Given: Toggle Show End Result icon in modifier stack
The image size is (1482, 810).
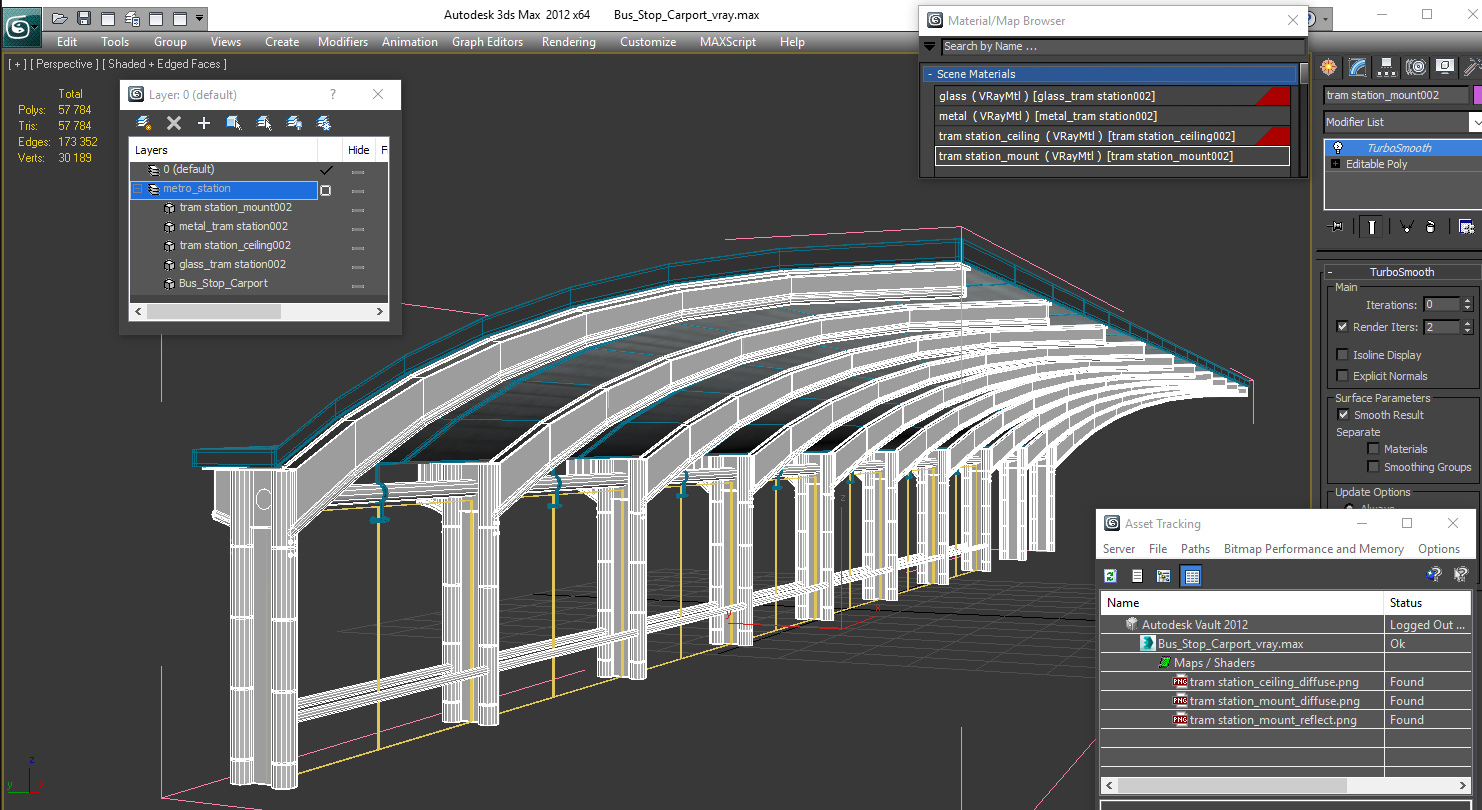Looking at the screenshot, I should pyautogui.click(x=1372, y=227).
